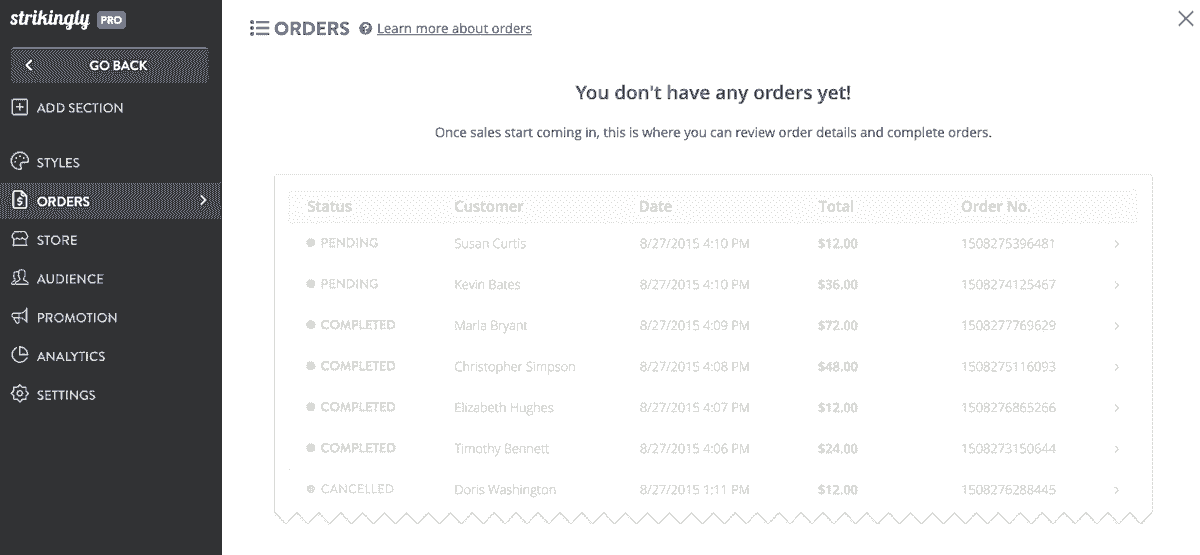Select the Orders menu item
This screenshot has height=555, width=1200.
111,201
